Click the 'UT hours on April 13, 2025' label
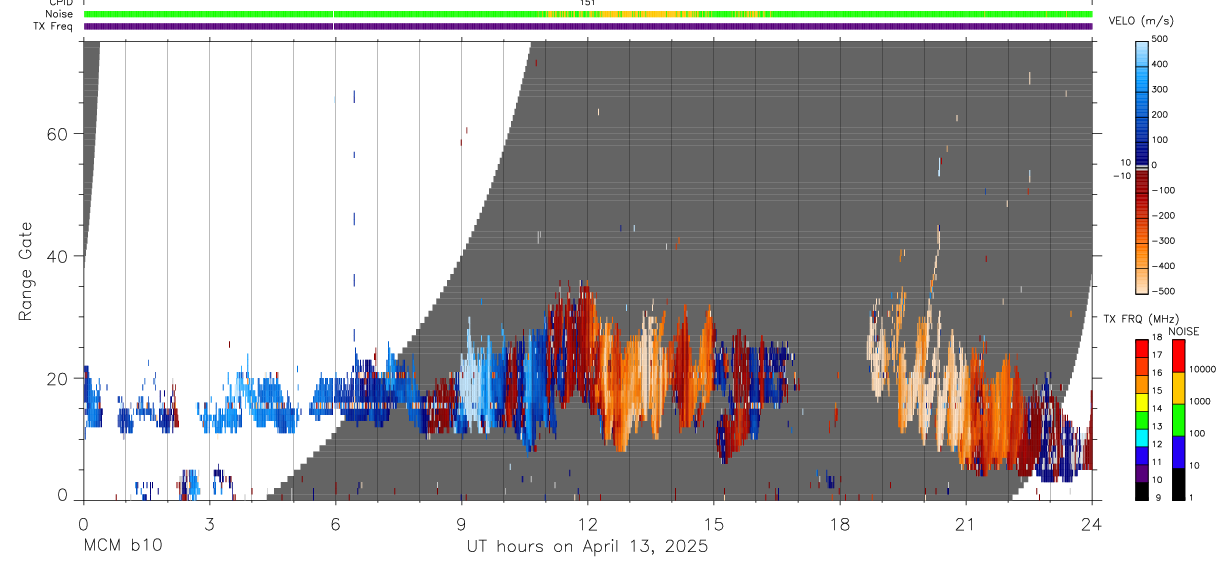Viewport: 1228px width, 567px height. pyautogui.click(x=587, y=547)
